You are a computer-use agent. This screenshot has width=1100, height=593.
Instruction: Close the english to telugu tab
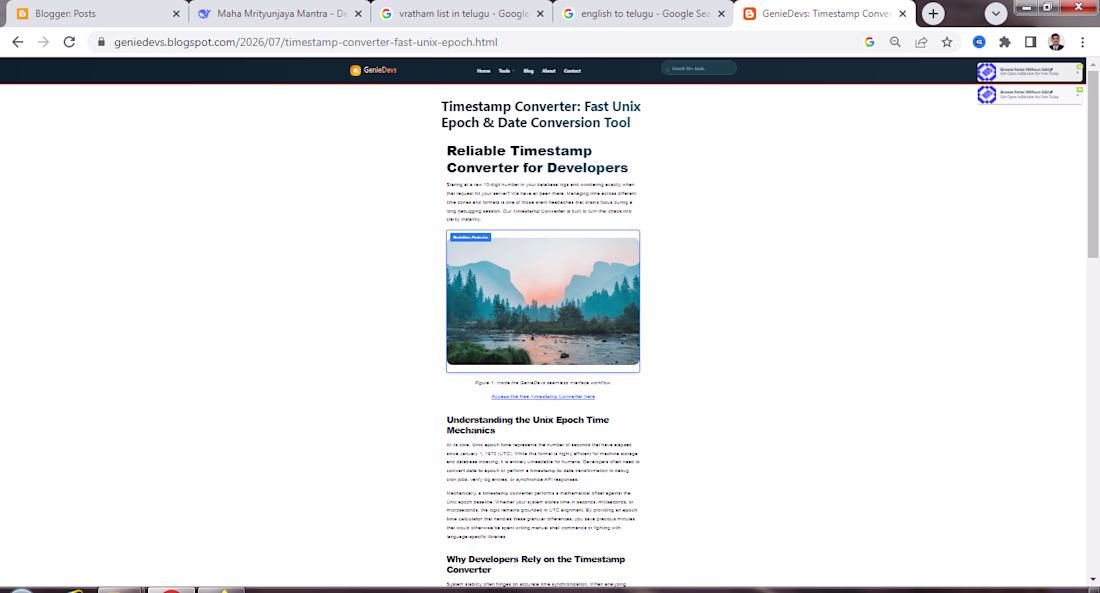click(x=721, y=13)
